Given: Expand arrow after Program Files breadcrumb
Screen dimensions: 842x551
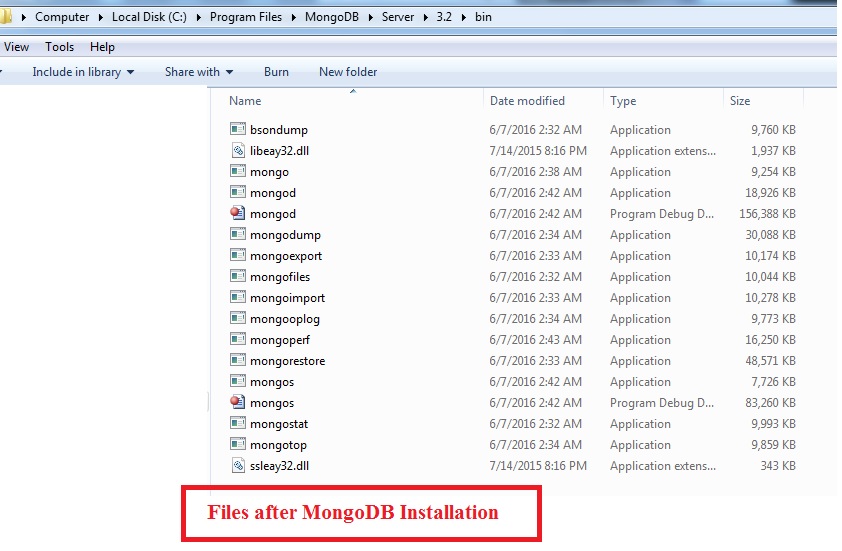Looking at the screenshot, I should click(x=294, y=17).
